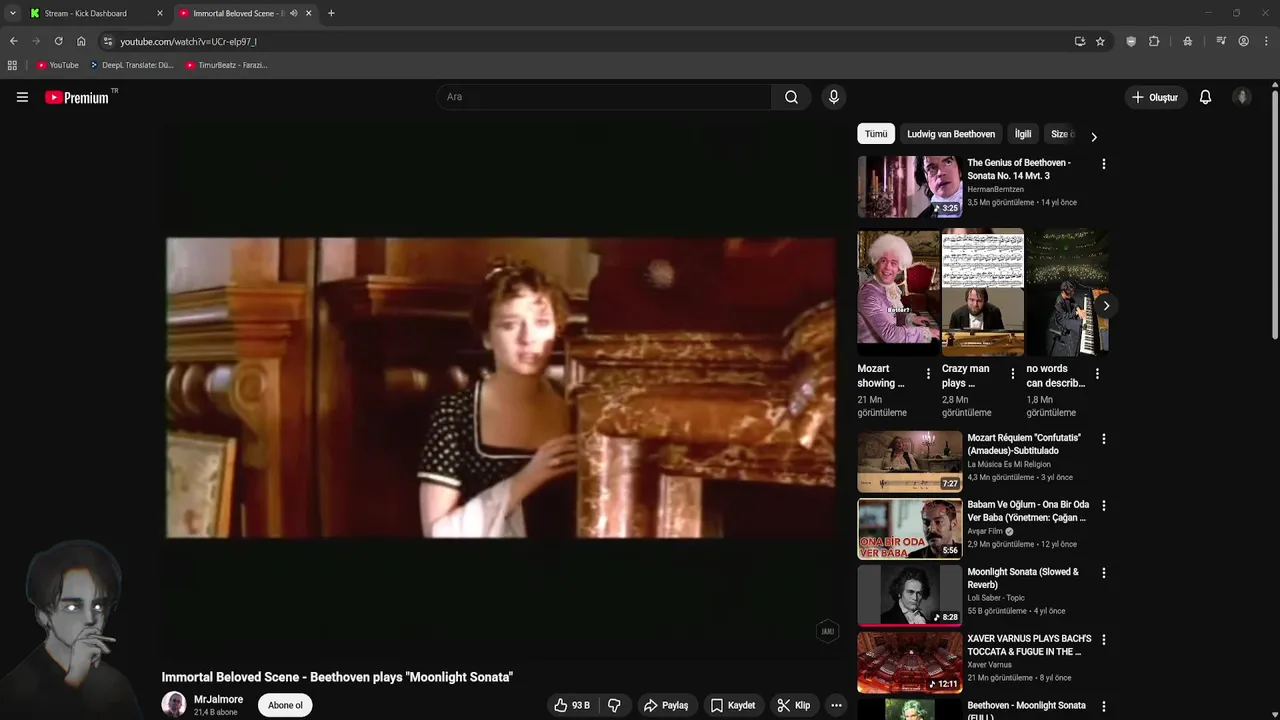Open the no words can describe Short thumbnail
Viewport: 1280px width, 720px height.
click(x=1067, y=293)
